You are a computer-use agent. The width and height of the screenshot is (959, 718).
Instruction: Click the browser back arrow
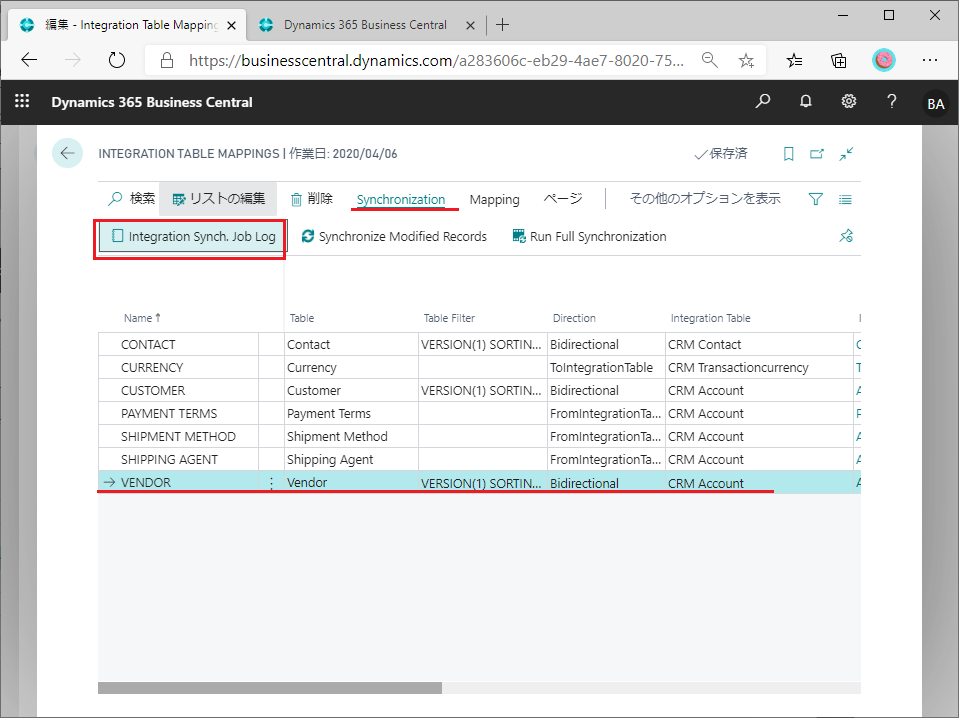[29, 60]
